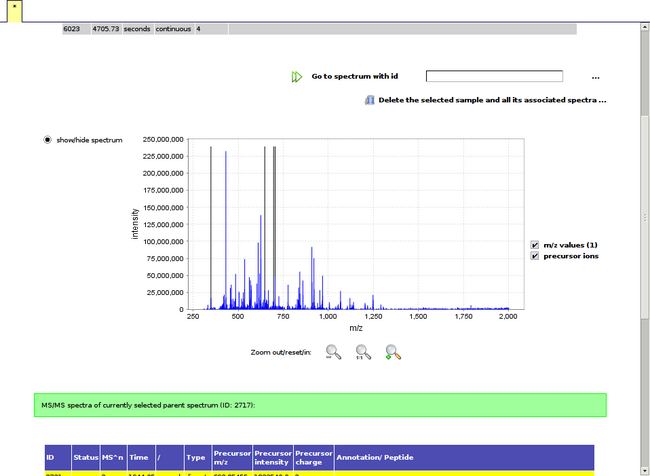Toggle the show/hide spectrum radio button
This screenshot has width=650, height=476.
pyautogui.click(x=47, y=140)
